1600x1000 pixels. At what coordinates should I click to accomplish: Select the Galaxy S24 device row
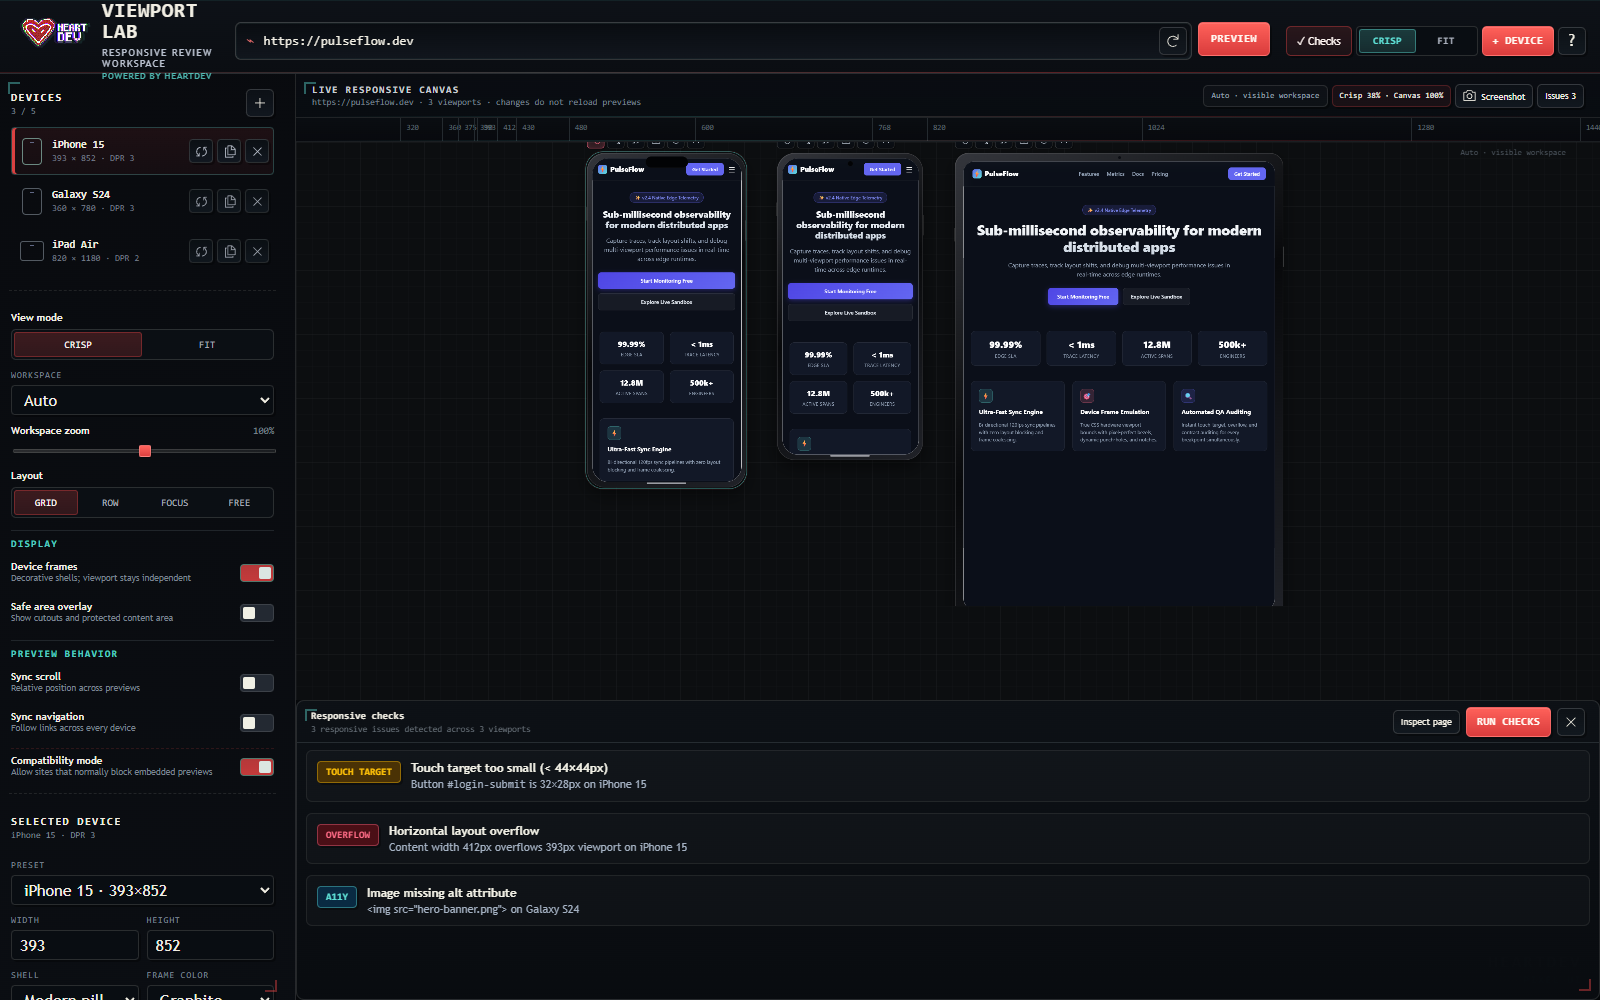pos(142,201)
